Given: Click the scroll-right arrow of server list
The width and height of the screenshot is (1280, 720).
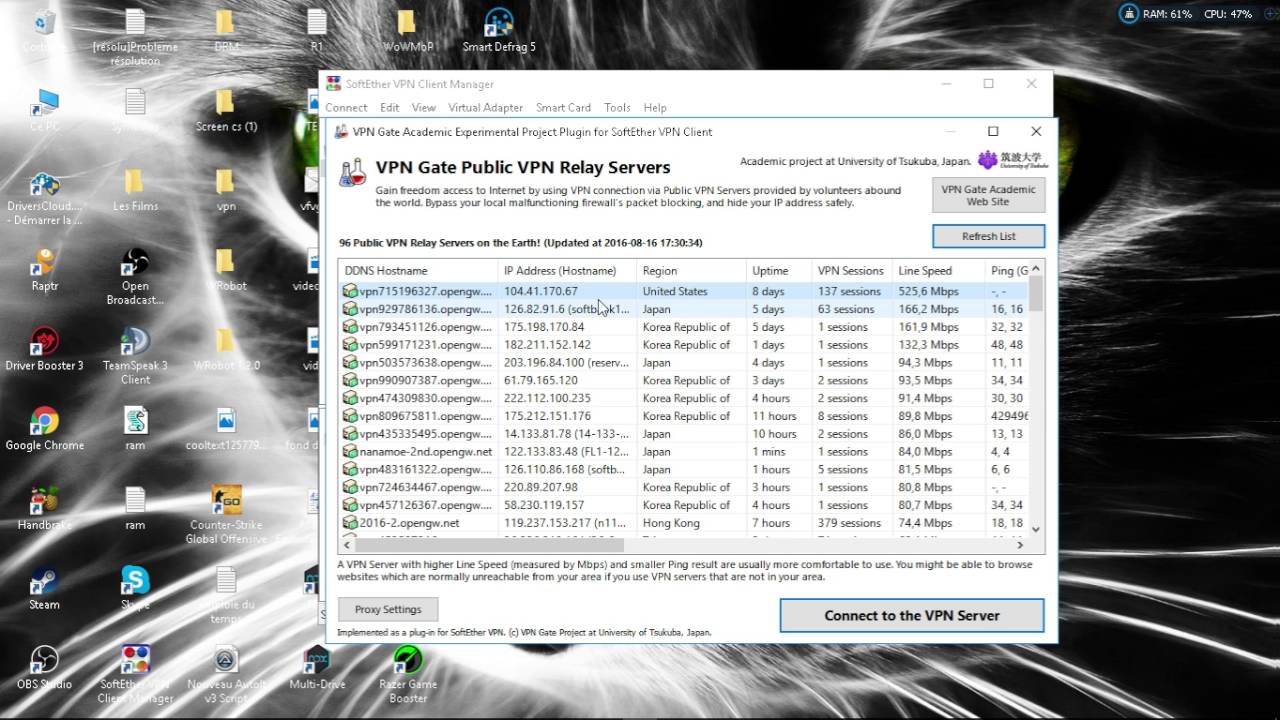Looking at the screenshot, I should (1020, 545).
